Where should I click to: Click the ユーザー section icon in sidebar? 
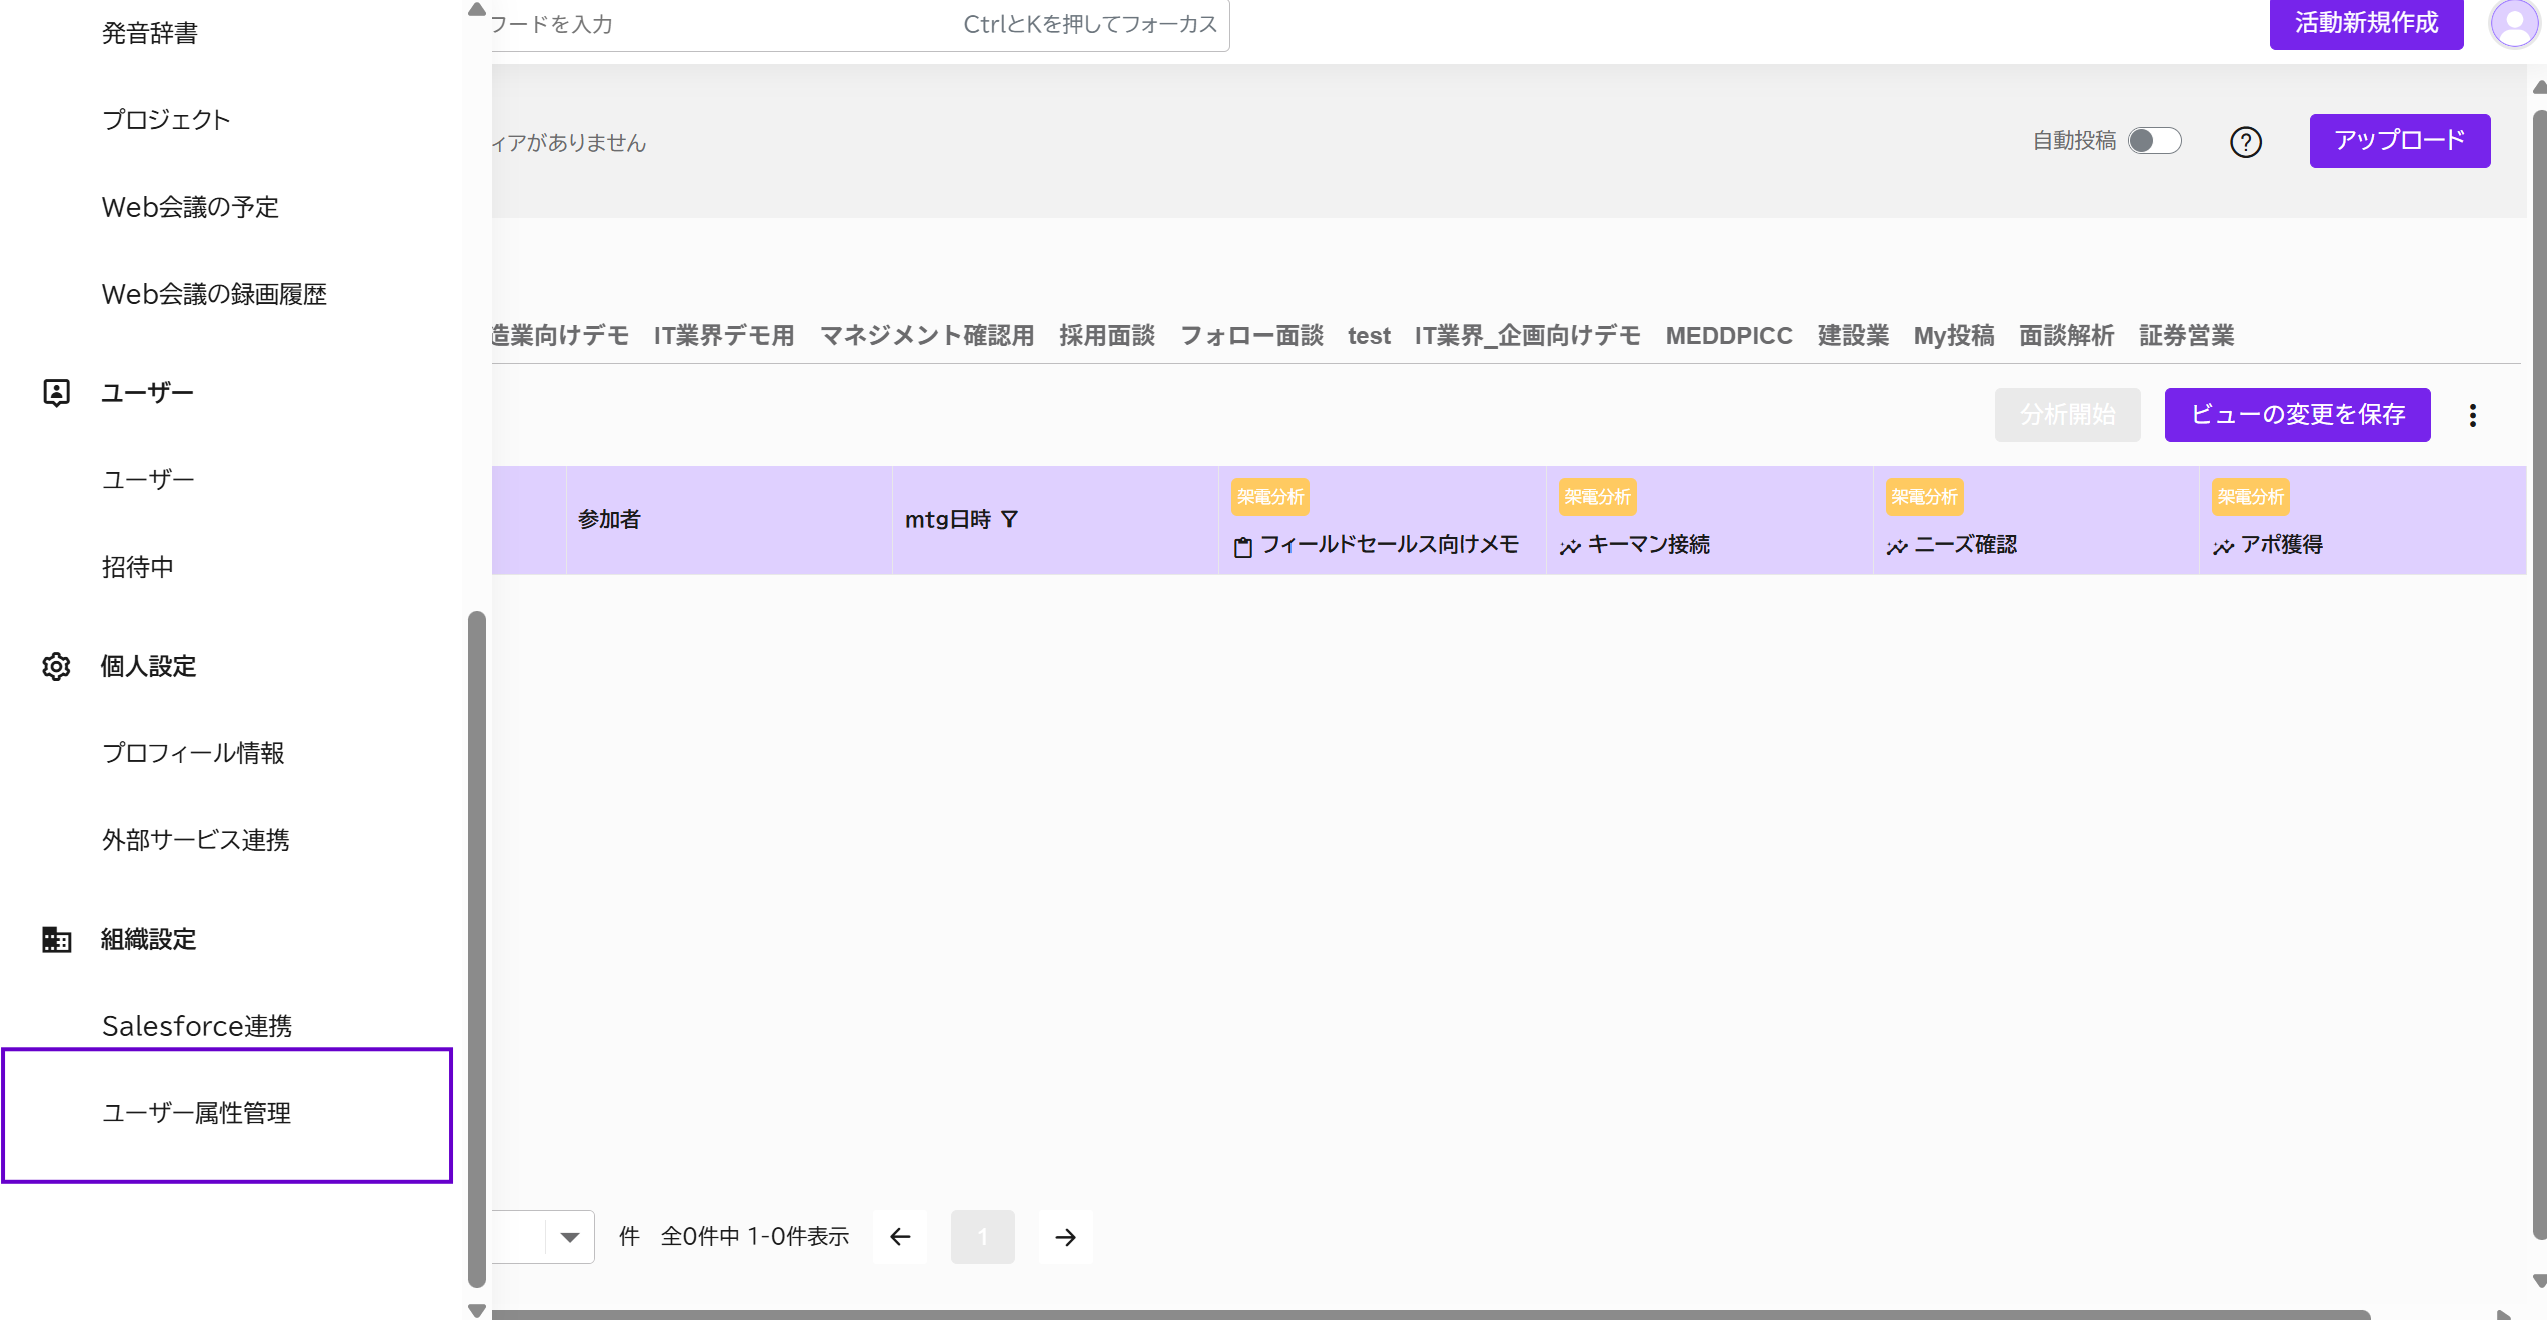(x=57, y=393)
